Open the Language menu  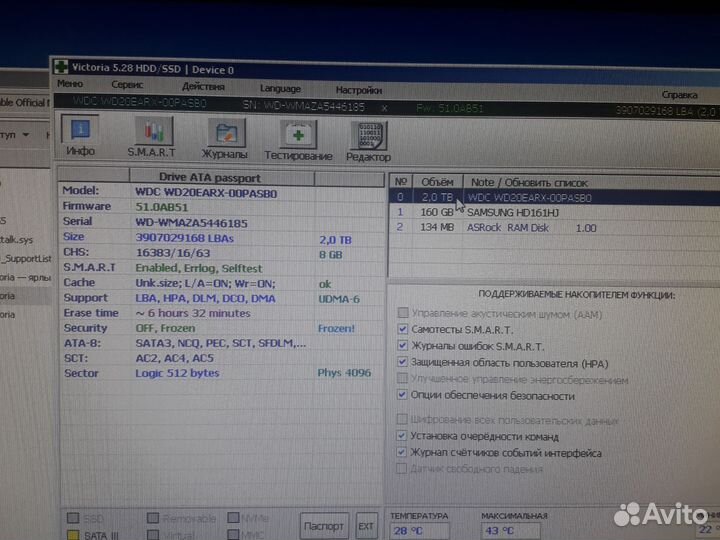(280, 88)
